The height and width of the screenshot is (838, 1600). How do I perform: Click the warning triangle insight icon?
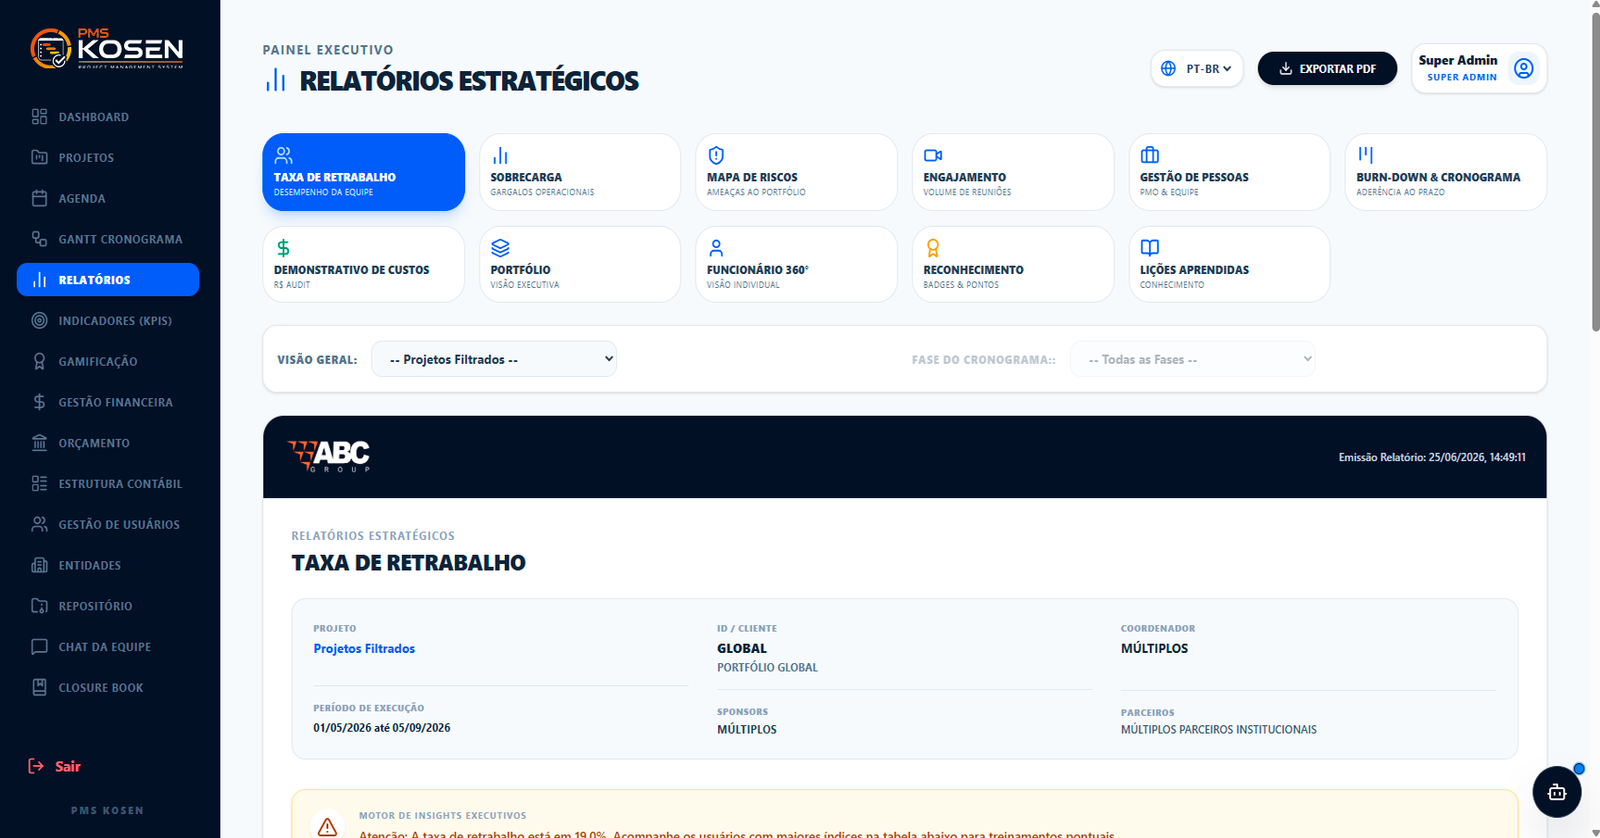[327, 827]
